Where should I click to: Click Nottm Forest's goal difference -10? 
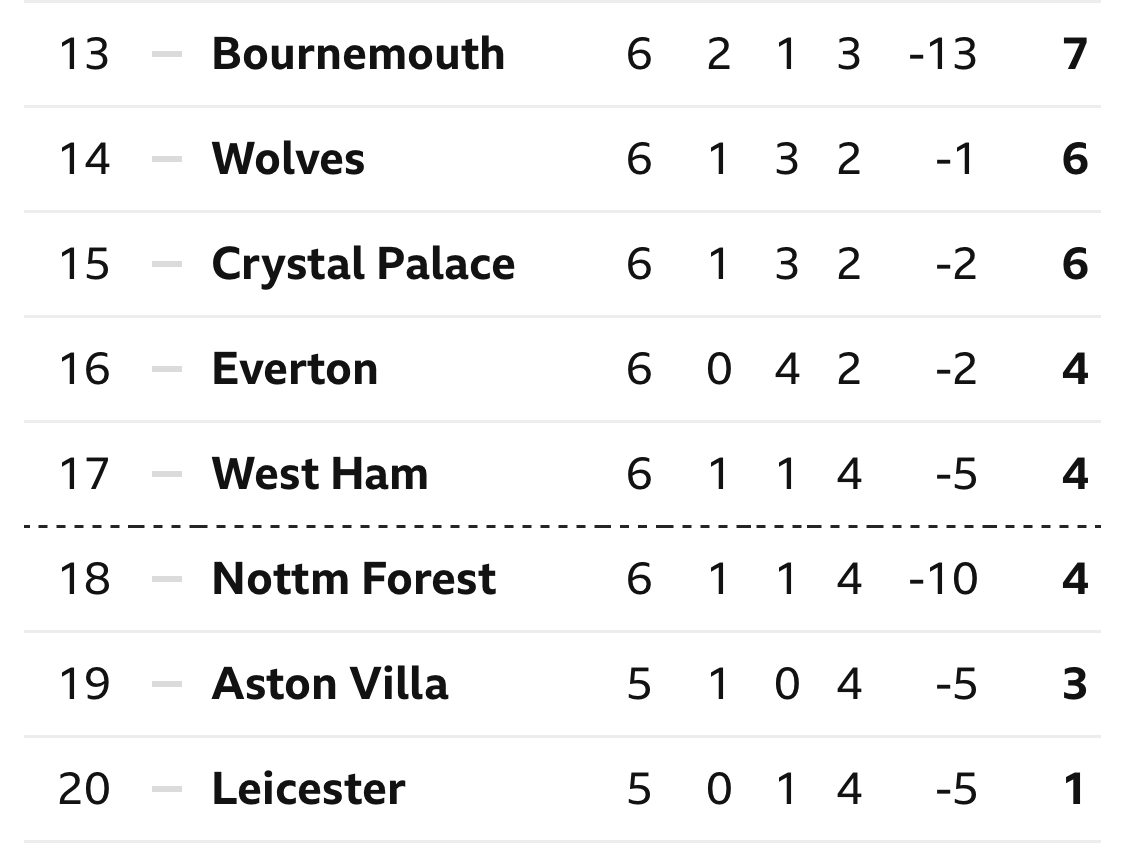click(x=943, y=579)
